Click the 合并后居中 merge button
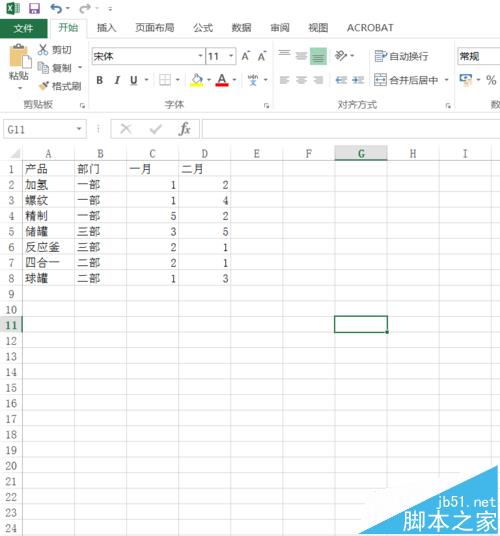The image size is (500, 536). click(406, 80)
